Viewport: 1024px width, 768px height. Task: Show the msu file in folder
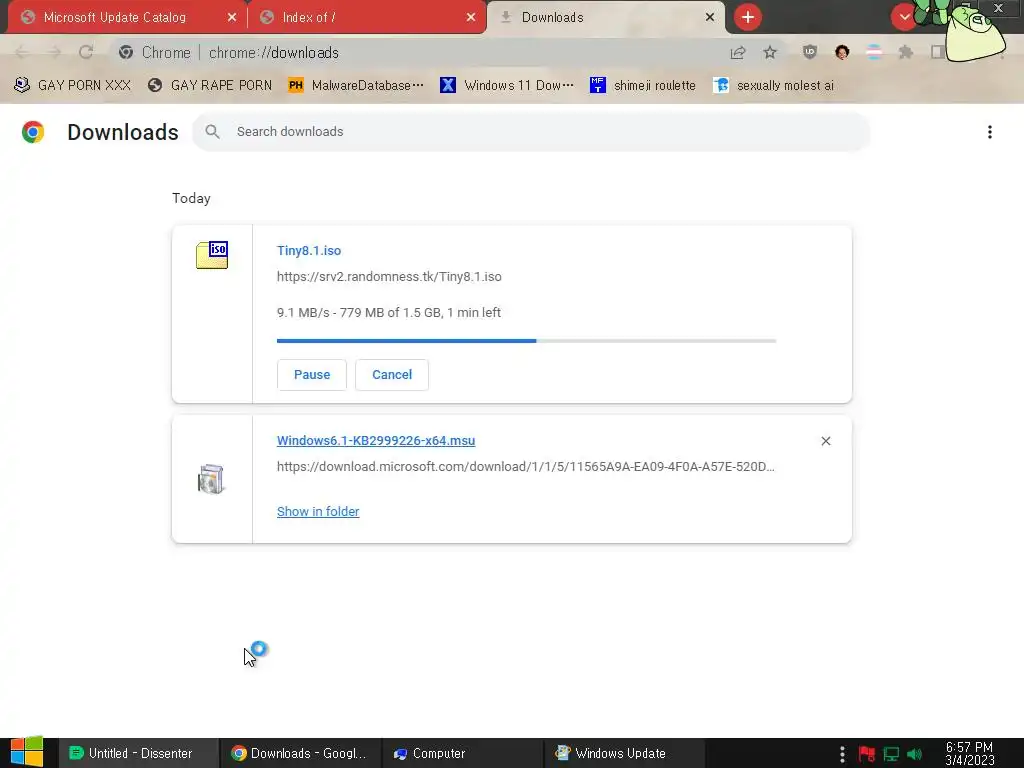(x=318, y=512)
